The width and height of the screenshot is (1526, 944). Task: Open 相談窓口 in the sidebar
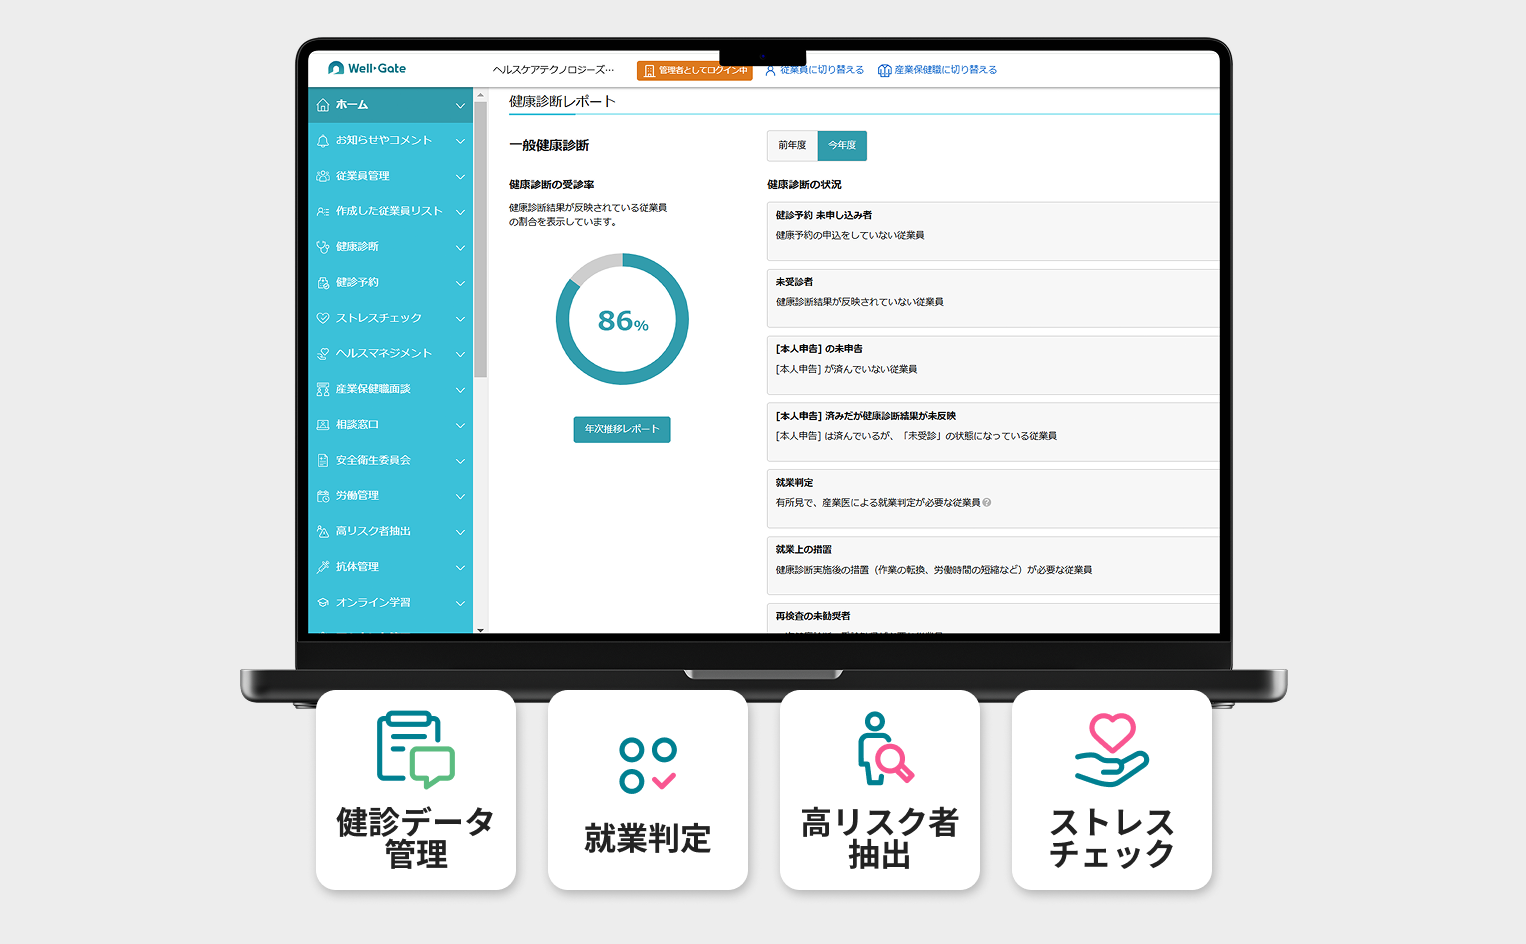pos(390,425)
